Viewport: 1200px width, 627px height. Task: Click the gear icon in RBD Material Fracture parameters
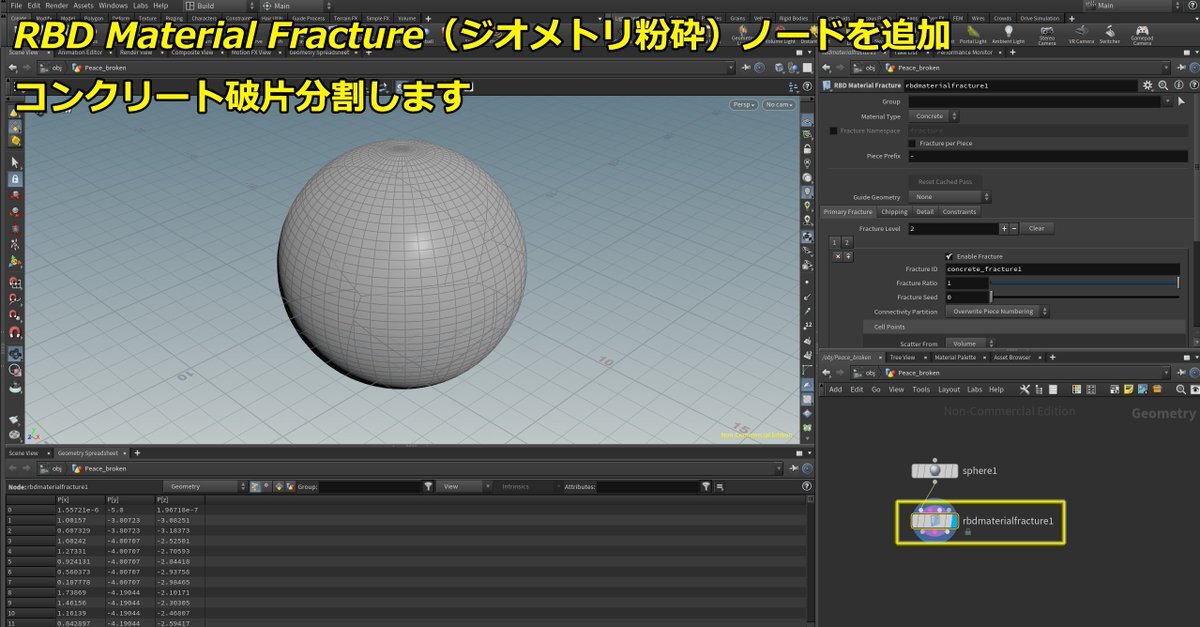(1147, 86)
